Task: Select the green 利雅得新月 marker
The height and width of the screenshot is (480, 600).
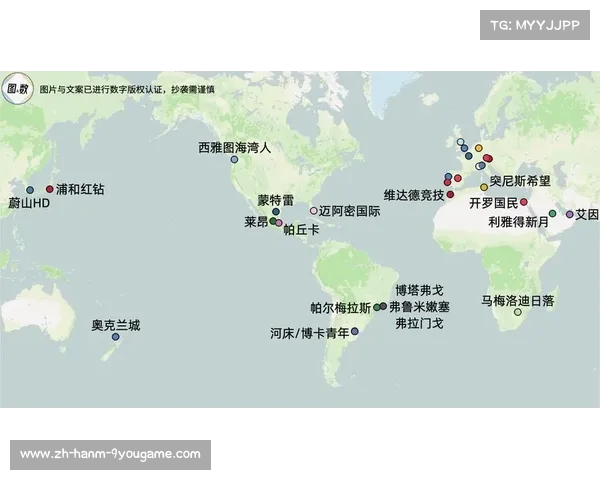Action: pos(552,214)
